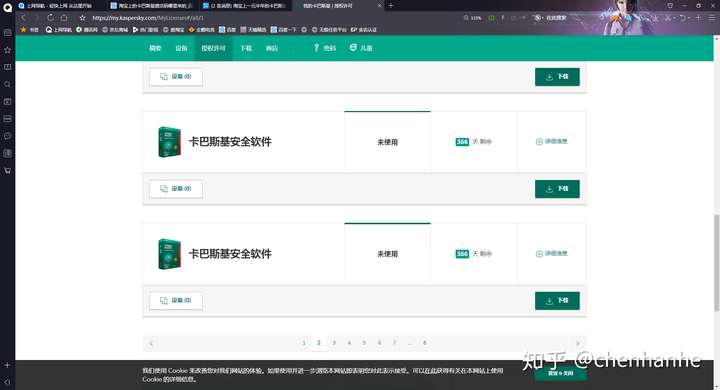The image size is (720, 390).
Task: Click the green shield icon in address bar
Action: click(491, 18)
